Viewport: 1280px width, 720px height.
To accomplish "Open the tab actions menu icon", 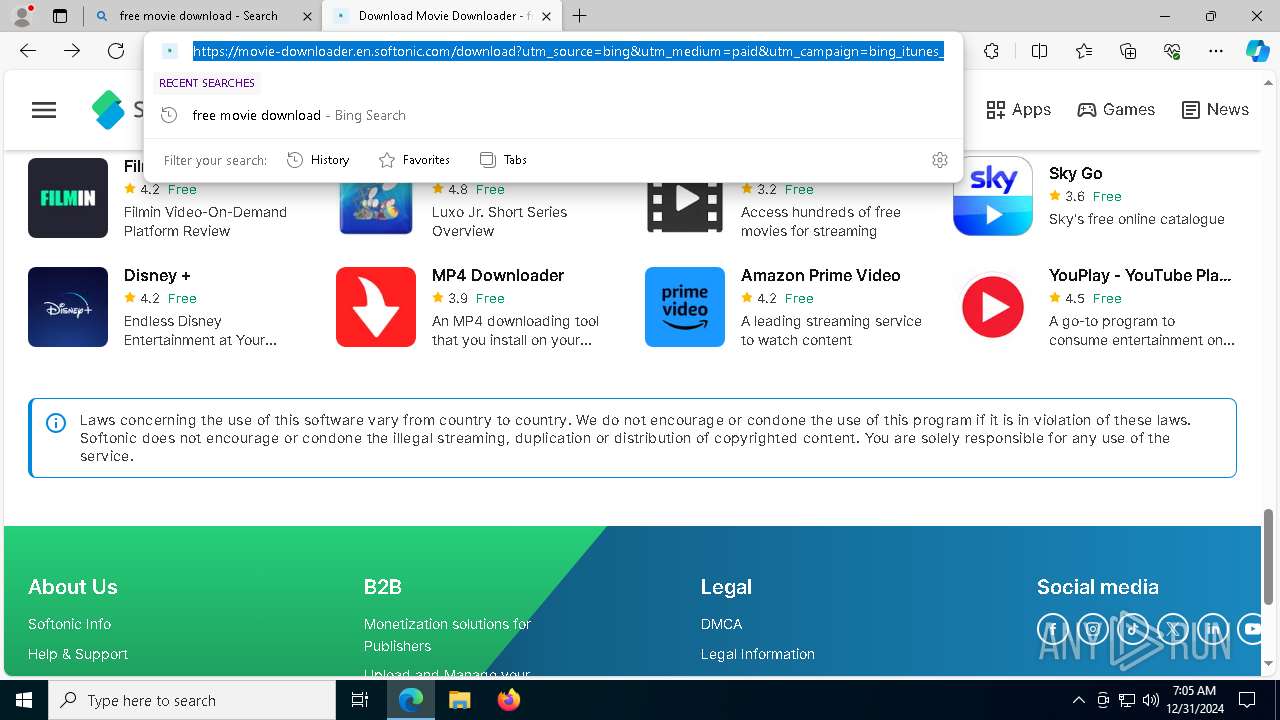I will pyautogui.click(x=60, y=16).
